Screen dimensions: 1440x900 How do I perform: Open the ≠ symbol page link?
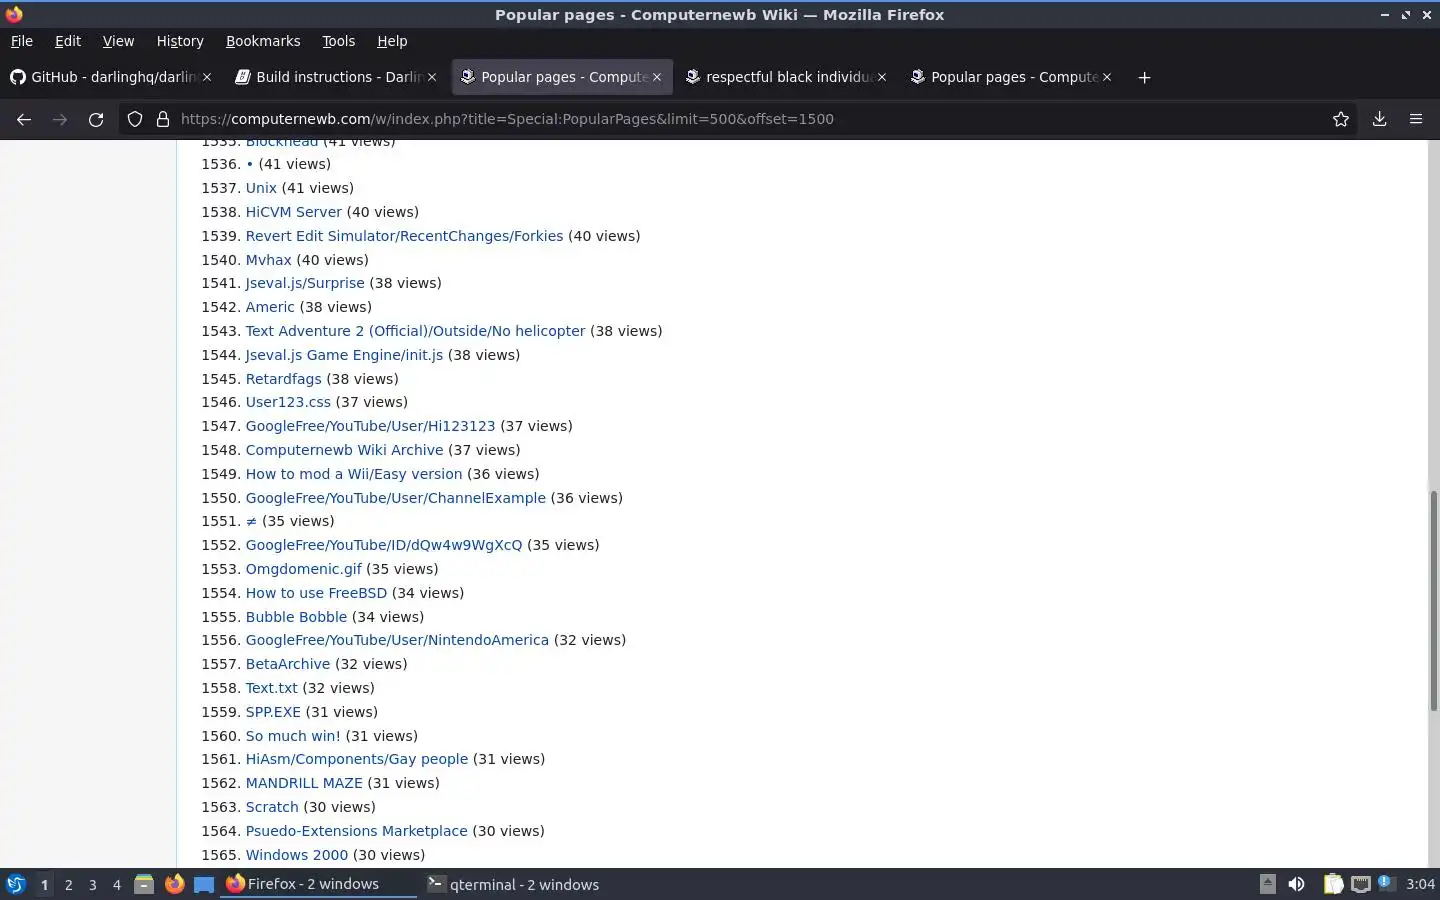(251, 521)
